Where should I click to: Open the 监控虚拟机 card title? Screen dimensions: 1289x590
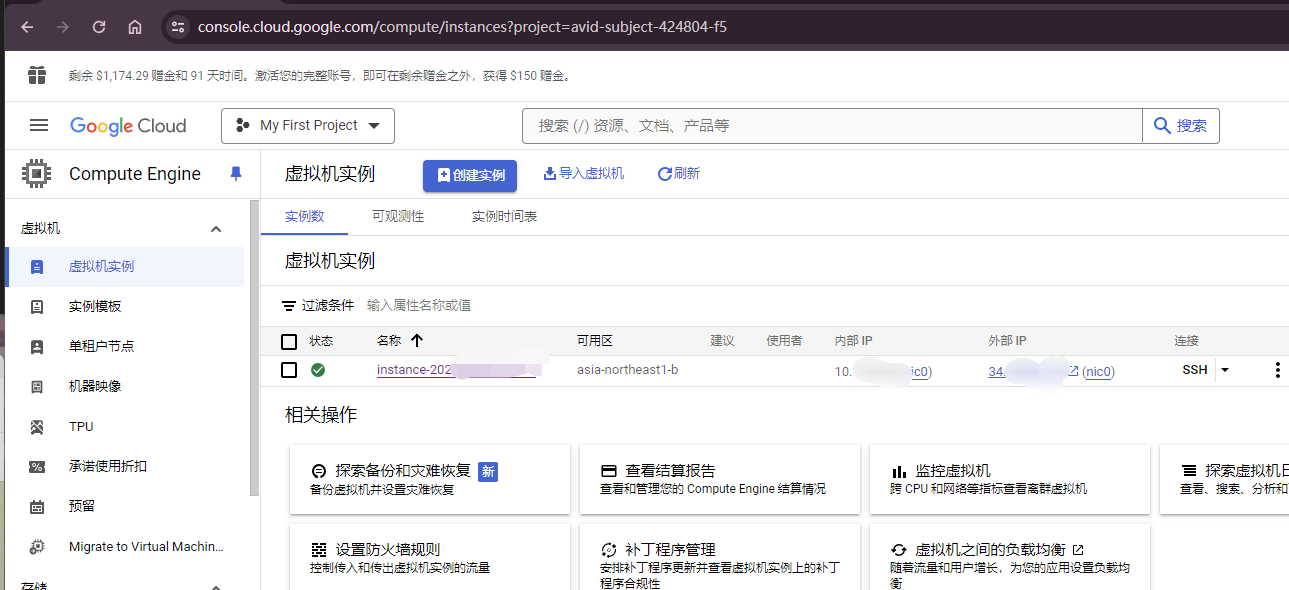pyautogui.click(x=953, y=471)
